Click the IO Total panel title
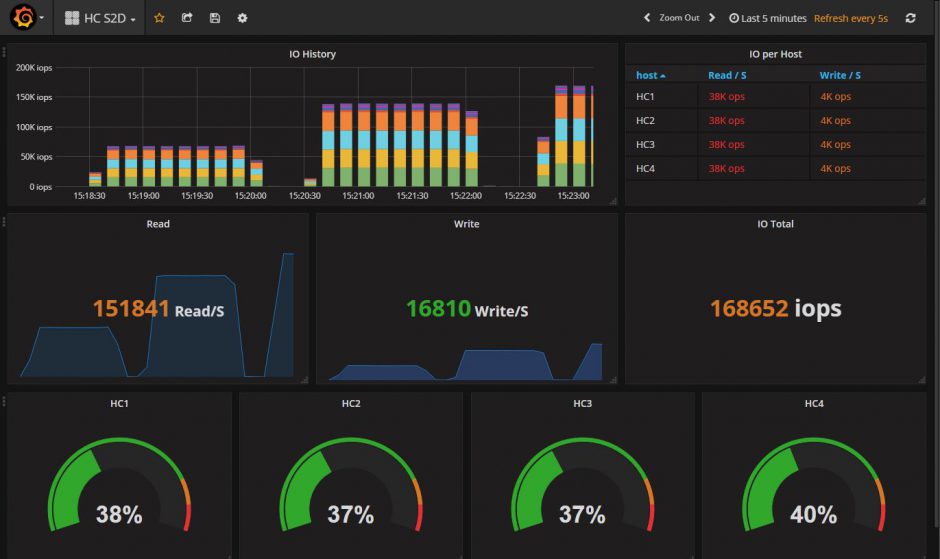 (775, 224)
